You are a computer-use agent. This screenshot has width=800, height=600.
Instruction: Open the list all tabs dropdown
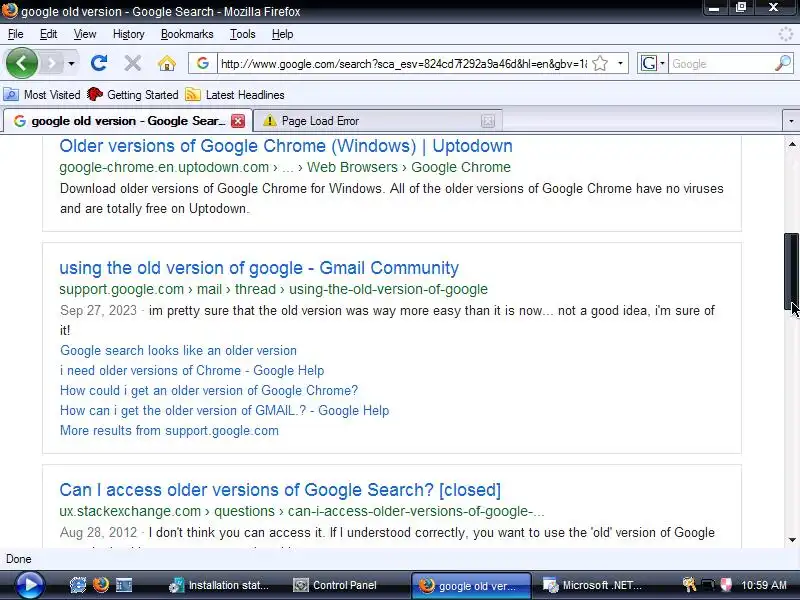click(791, 121)
